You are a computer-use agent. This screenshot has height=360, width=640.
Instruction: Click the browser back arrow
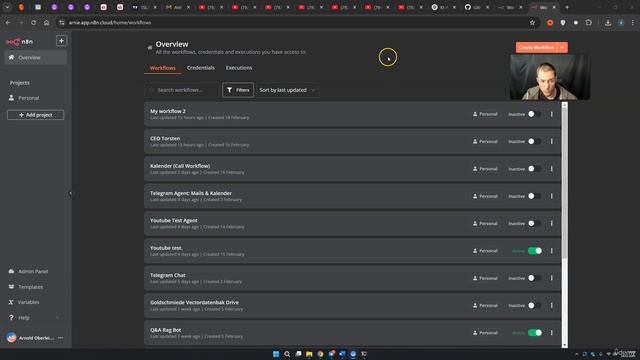[8, 23]
